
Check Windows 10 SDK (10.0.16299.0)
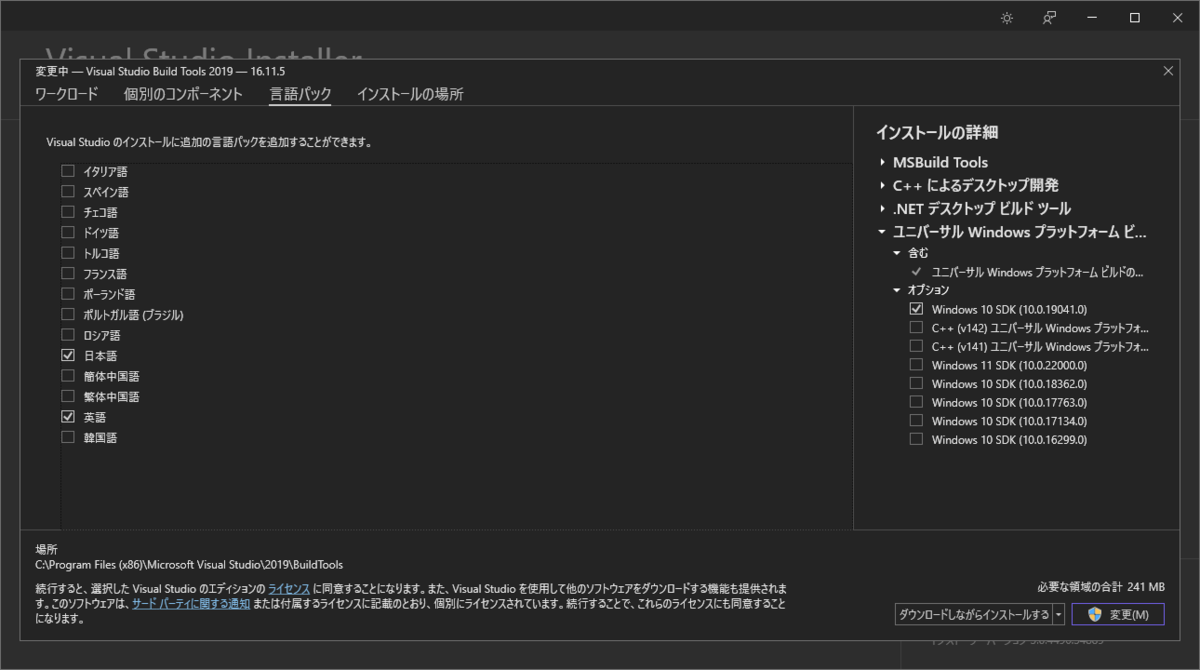tap(916, 440)
